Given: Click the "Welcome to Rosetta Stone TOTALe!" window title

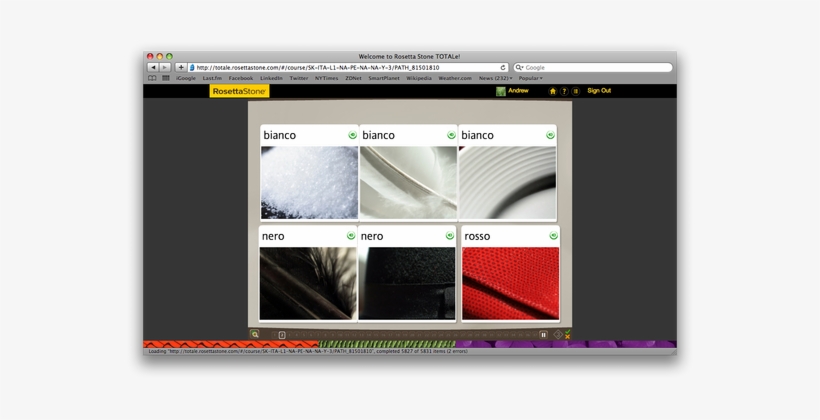Looking at the screenshot, I should tap(409, 56).
